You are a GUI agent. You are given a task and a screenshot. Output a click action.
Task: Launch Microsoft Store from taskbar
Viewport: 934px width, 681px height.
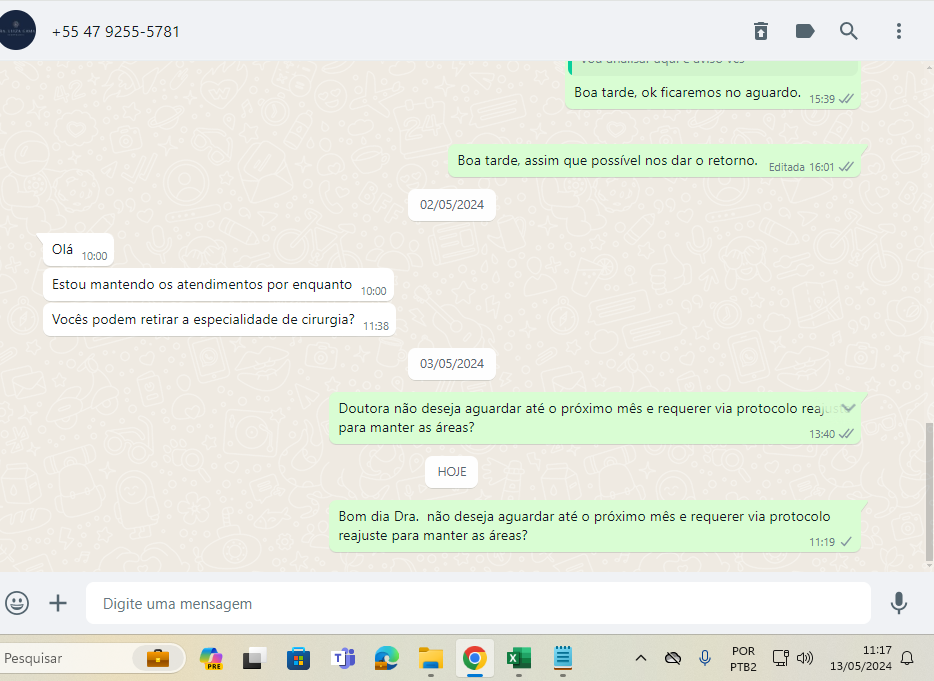pos(298,658)
